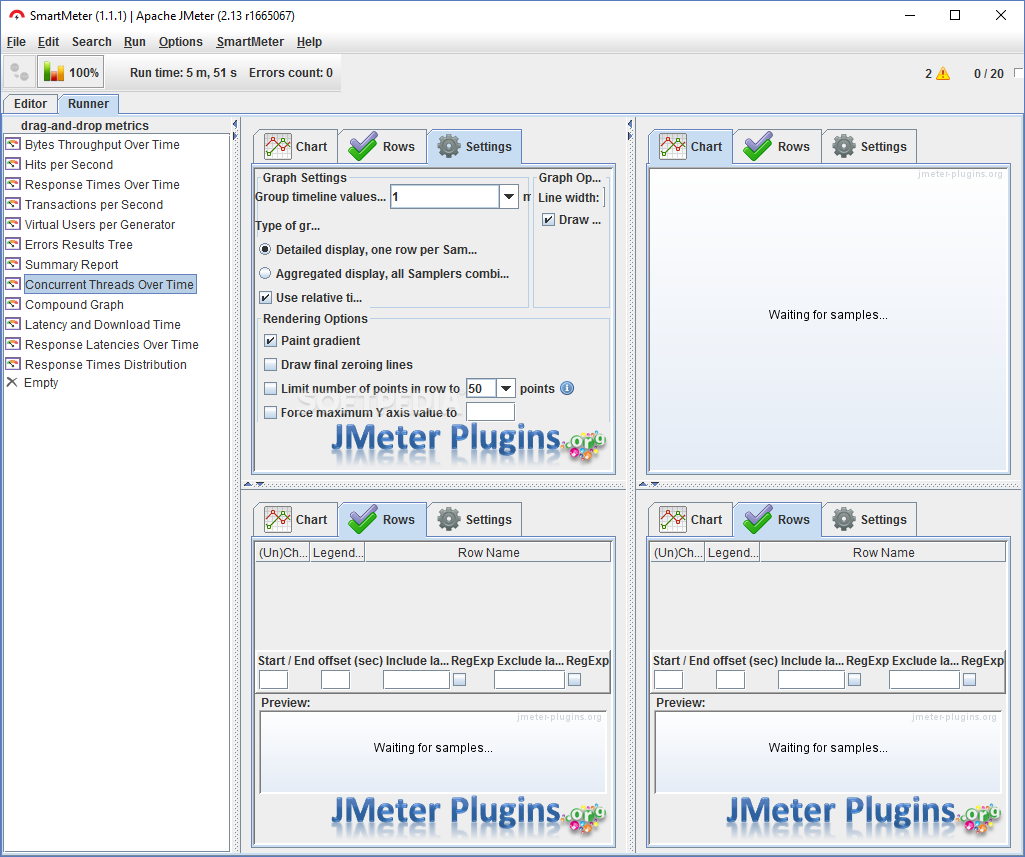The height and width of the screenshot is (857, 1025).
Task: Open Chart tab in bottom-left panel
Action: (296, 520)
